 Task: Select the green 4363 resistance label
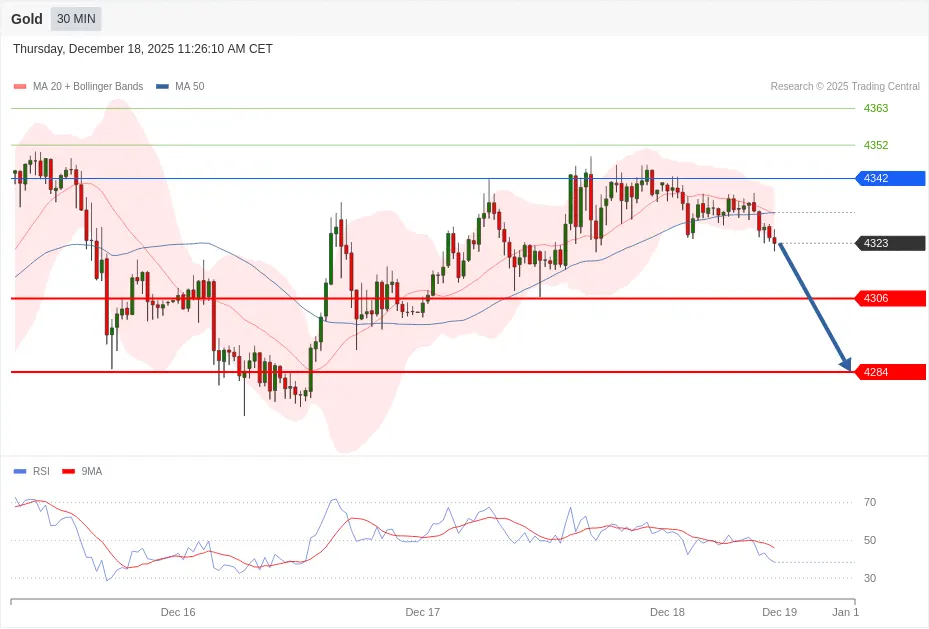pos(876,108)
